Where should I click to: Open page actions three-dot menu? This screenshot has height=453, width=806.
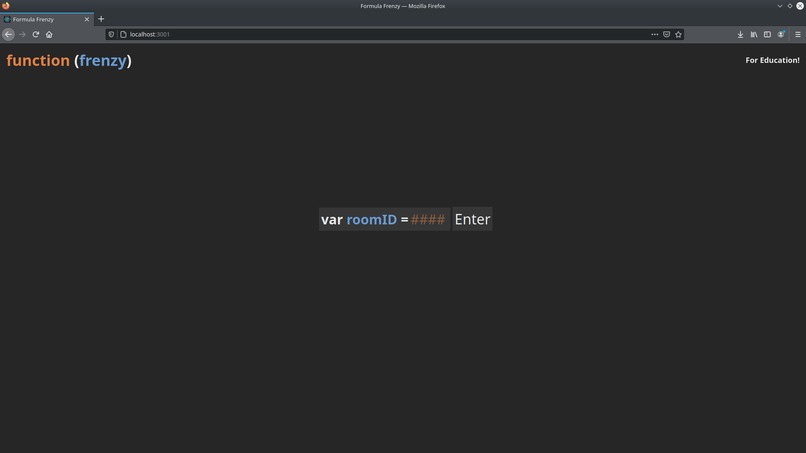pos(654,34)
